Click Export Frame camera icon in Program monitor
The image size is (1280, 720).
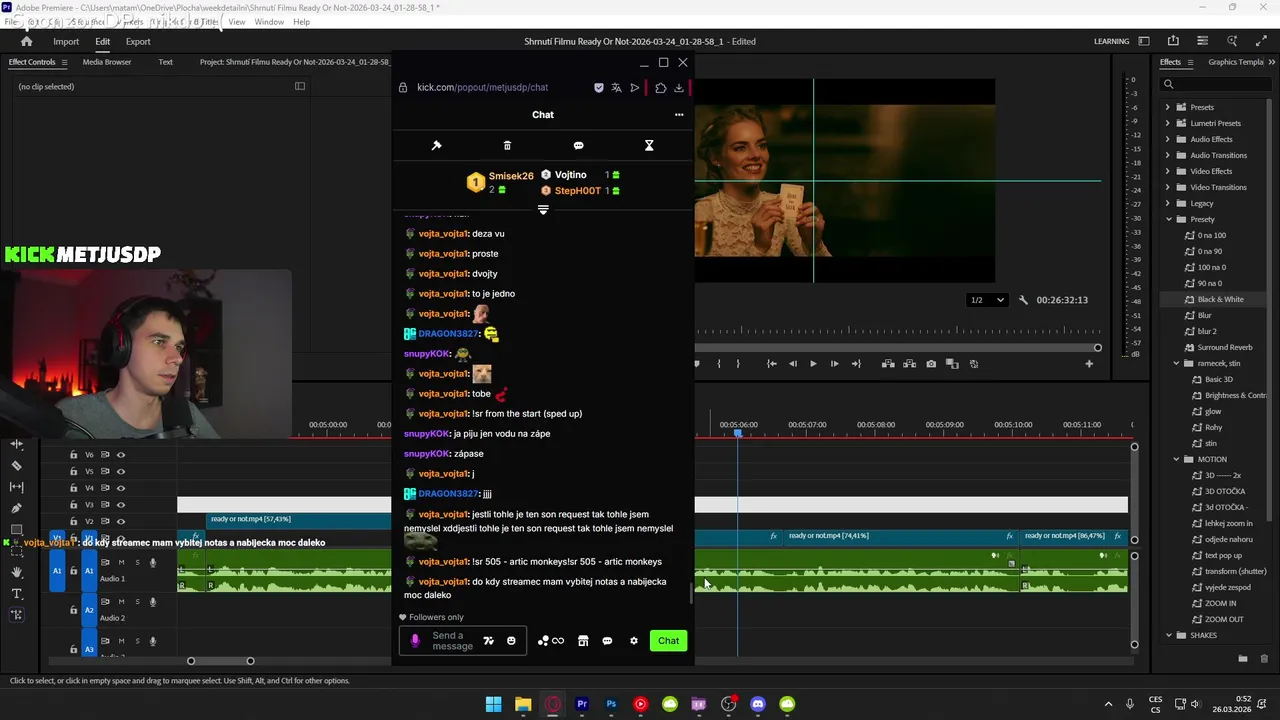click(931, 364)
